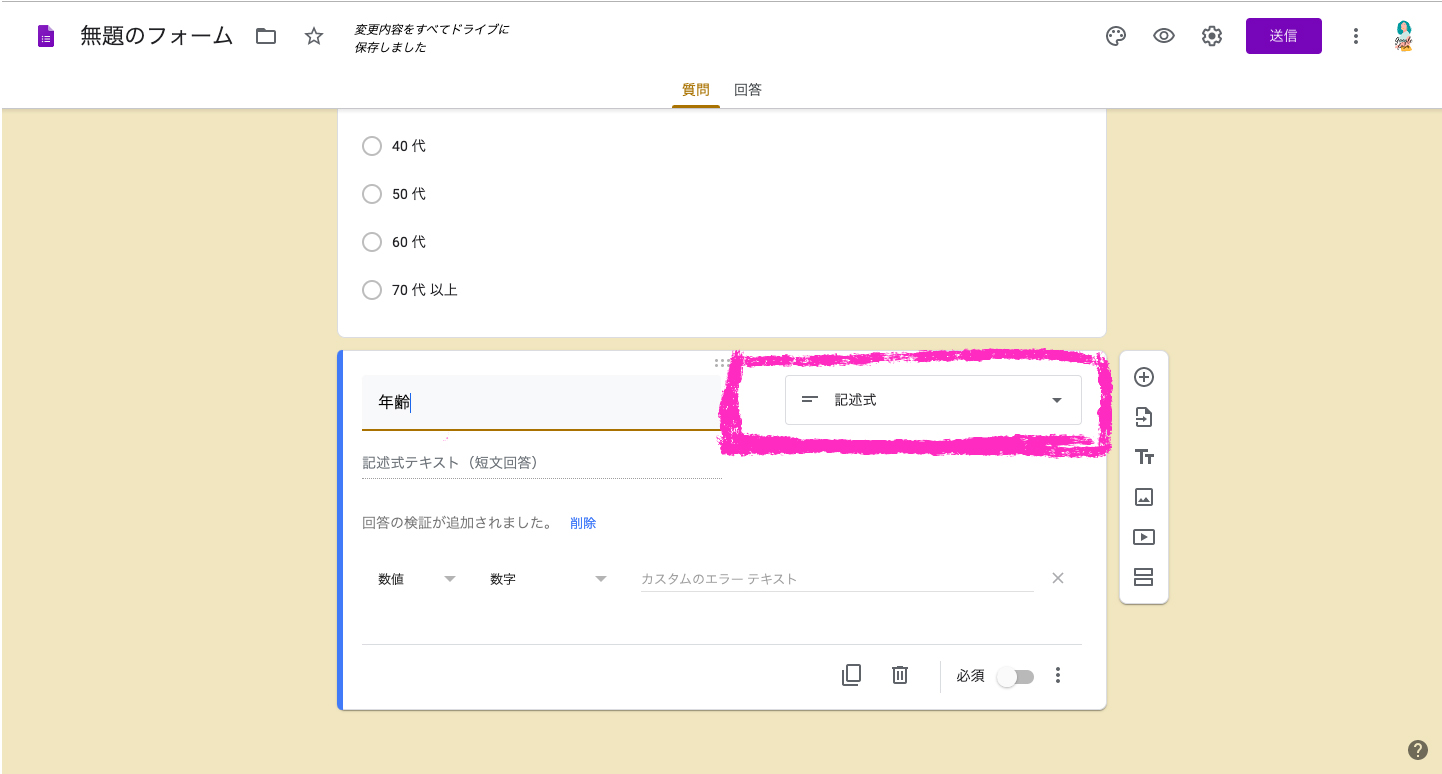This screenshot has width=1442, height=774.
Task: Open question more options beside 必須
Action: pos(1058,676)
